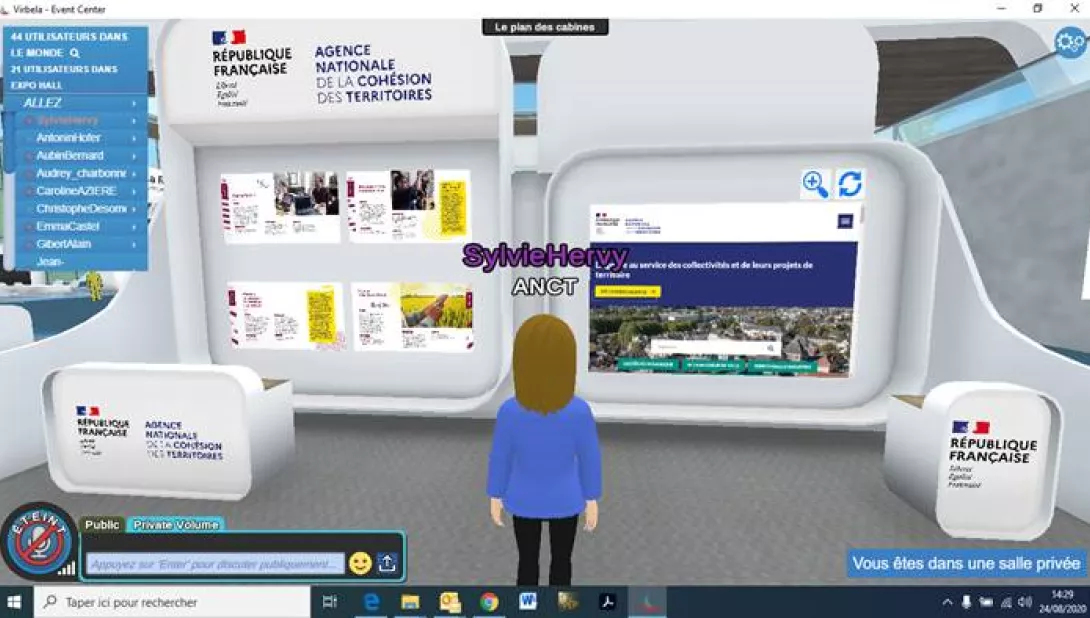1090x618 pixels.
Task: Open the settings gear in the corner
Action: tap(1070, 41)
